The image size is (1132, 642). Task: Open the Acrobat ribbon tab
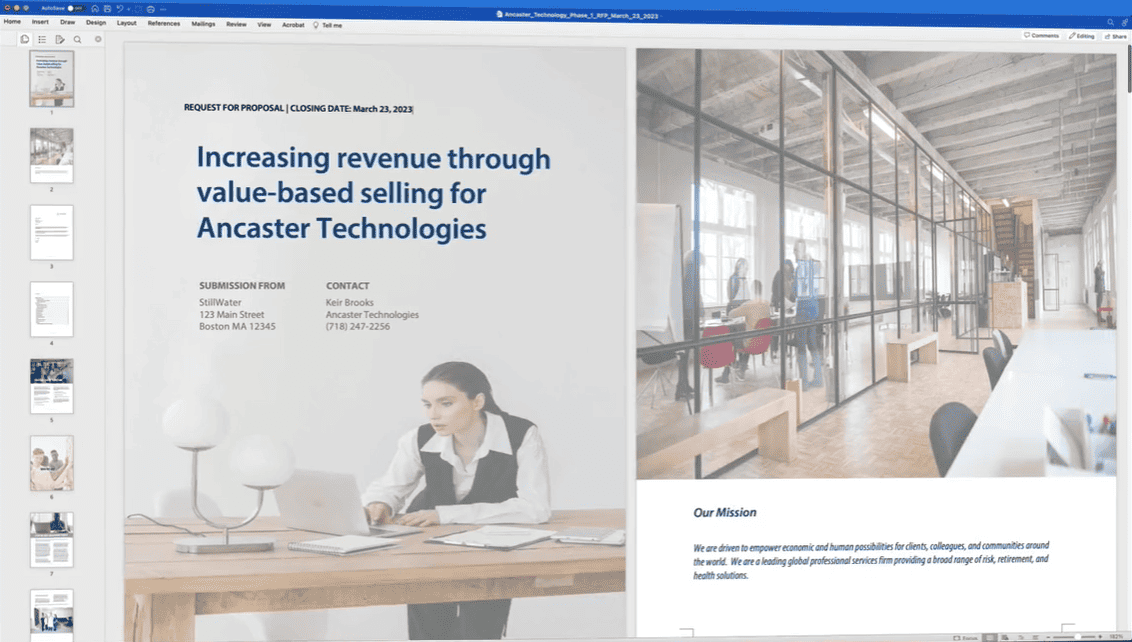click(x=293, y=25)
